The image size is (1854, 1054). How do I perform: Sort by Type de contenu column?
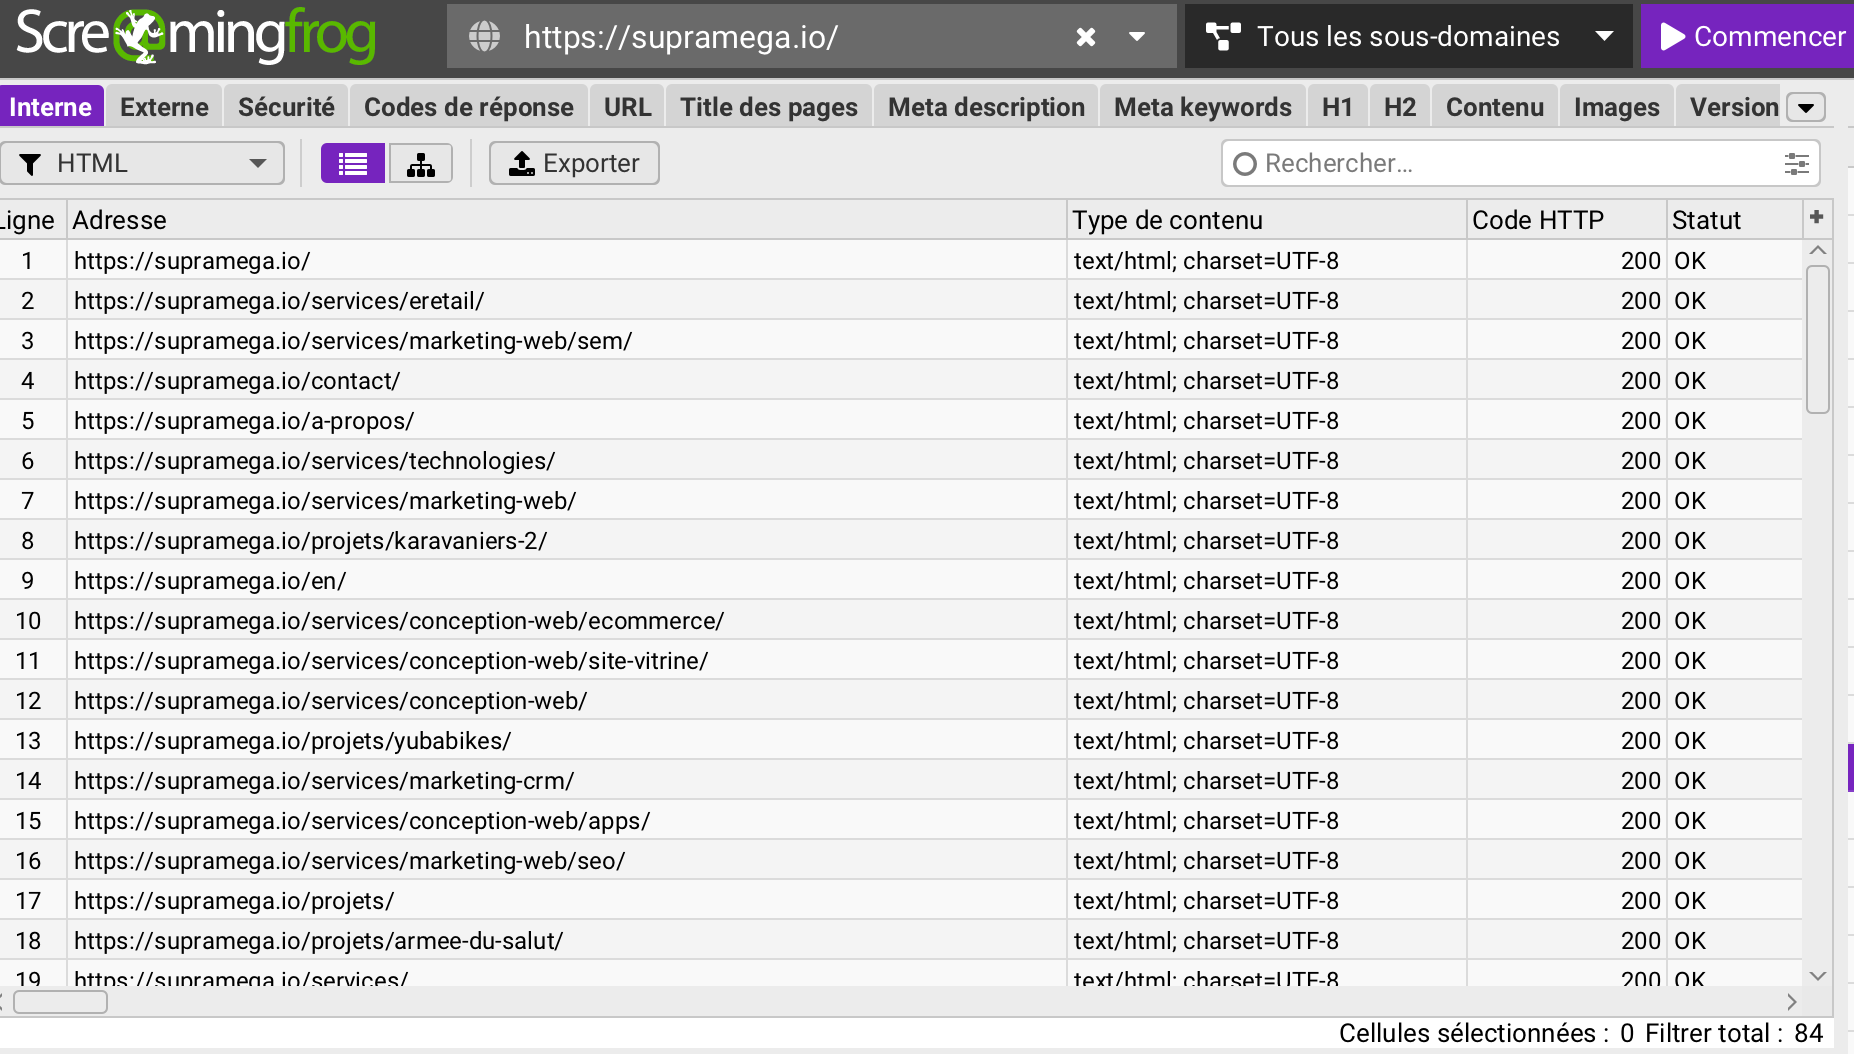[1266, 220]
